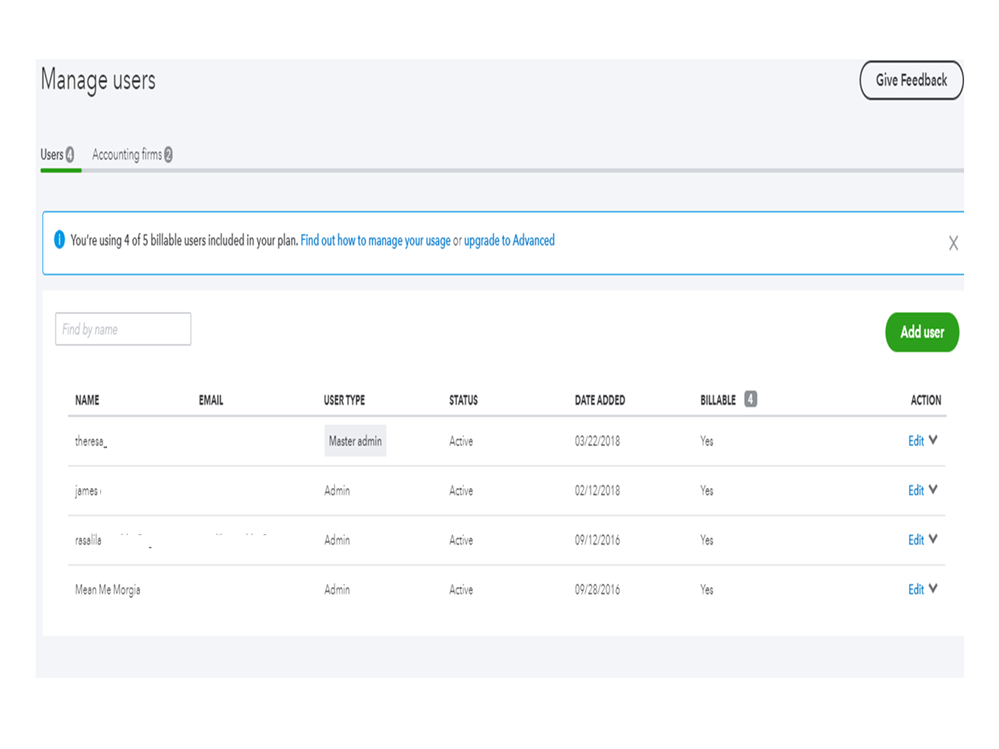Viewport: 999px width, 749px height.
Task: Click the blue info icon in banner
Action: tap(59, 241)
